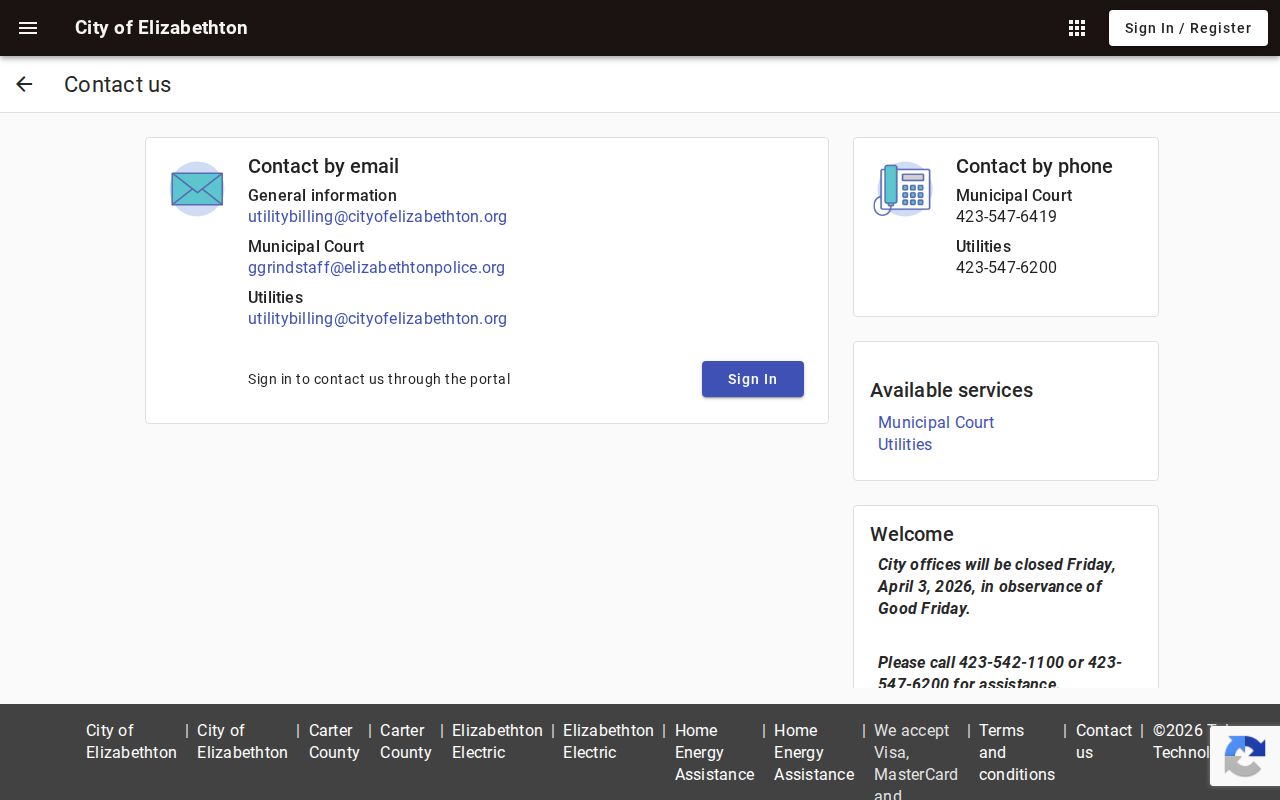Click the Contact by phone heading
This screenshot has height=800, width=1280.
point(1034,166)
